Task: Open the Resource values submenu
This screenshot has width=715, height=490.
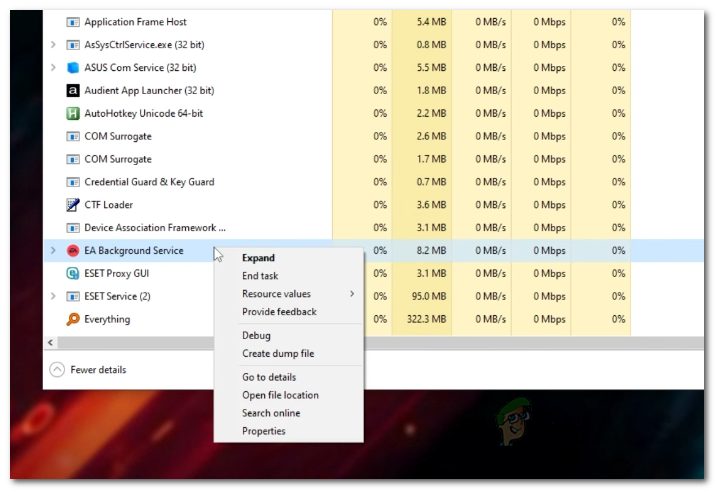Action: (289, 294)
